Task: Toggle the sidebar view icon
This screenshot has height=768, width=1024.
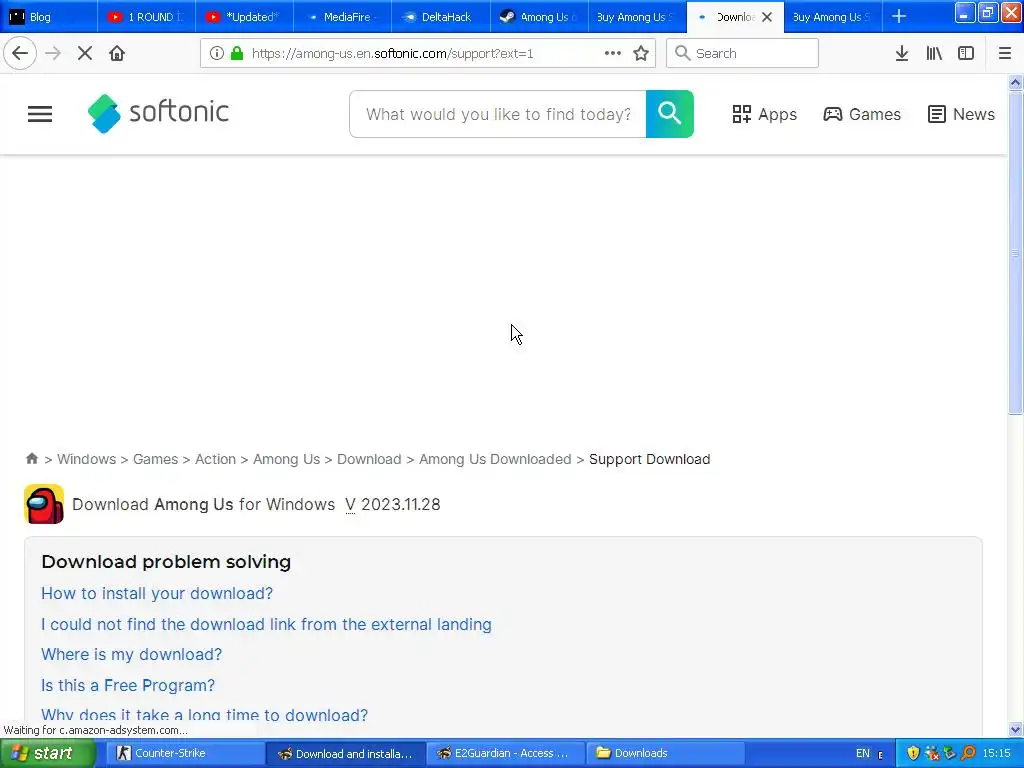Action: click(x=966, y=53)
